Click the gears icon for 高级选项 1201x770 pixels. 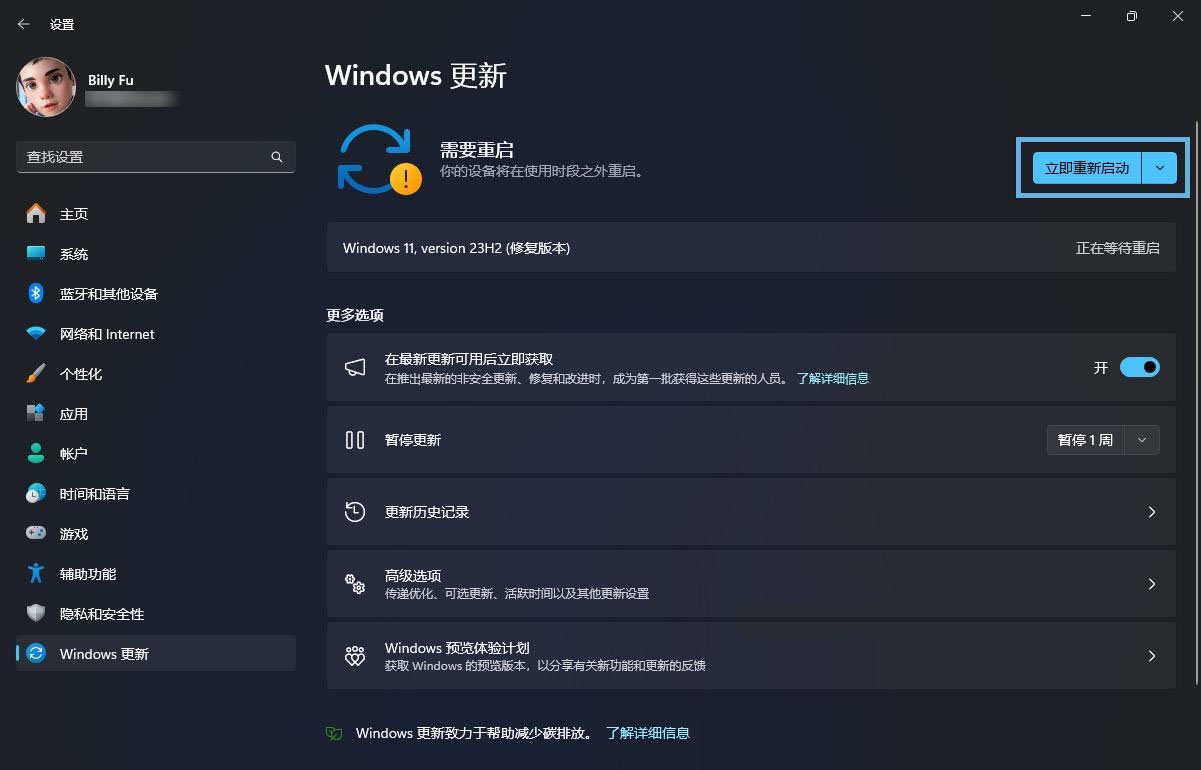(355, 584)
